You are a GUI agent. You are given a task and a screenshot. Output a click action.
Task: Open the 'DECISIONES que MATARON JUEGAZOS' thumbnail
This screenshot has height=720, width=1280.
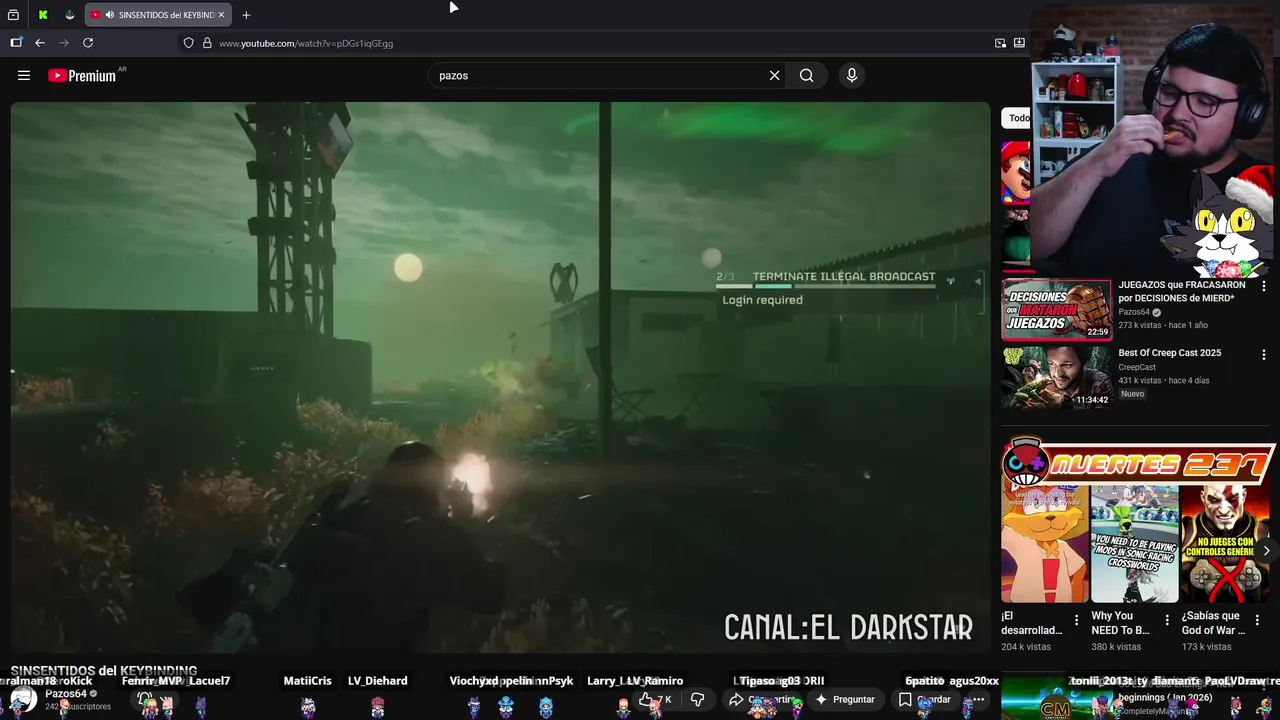pyautogui.click(x=1056, y=311)
